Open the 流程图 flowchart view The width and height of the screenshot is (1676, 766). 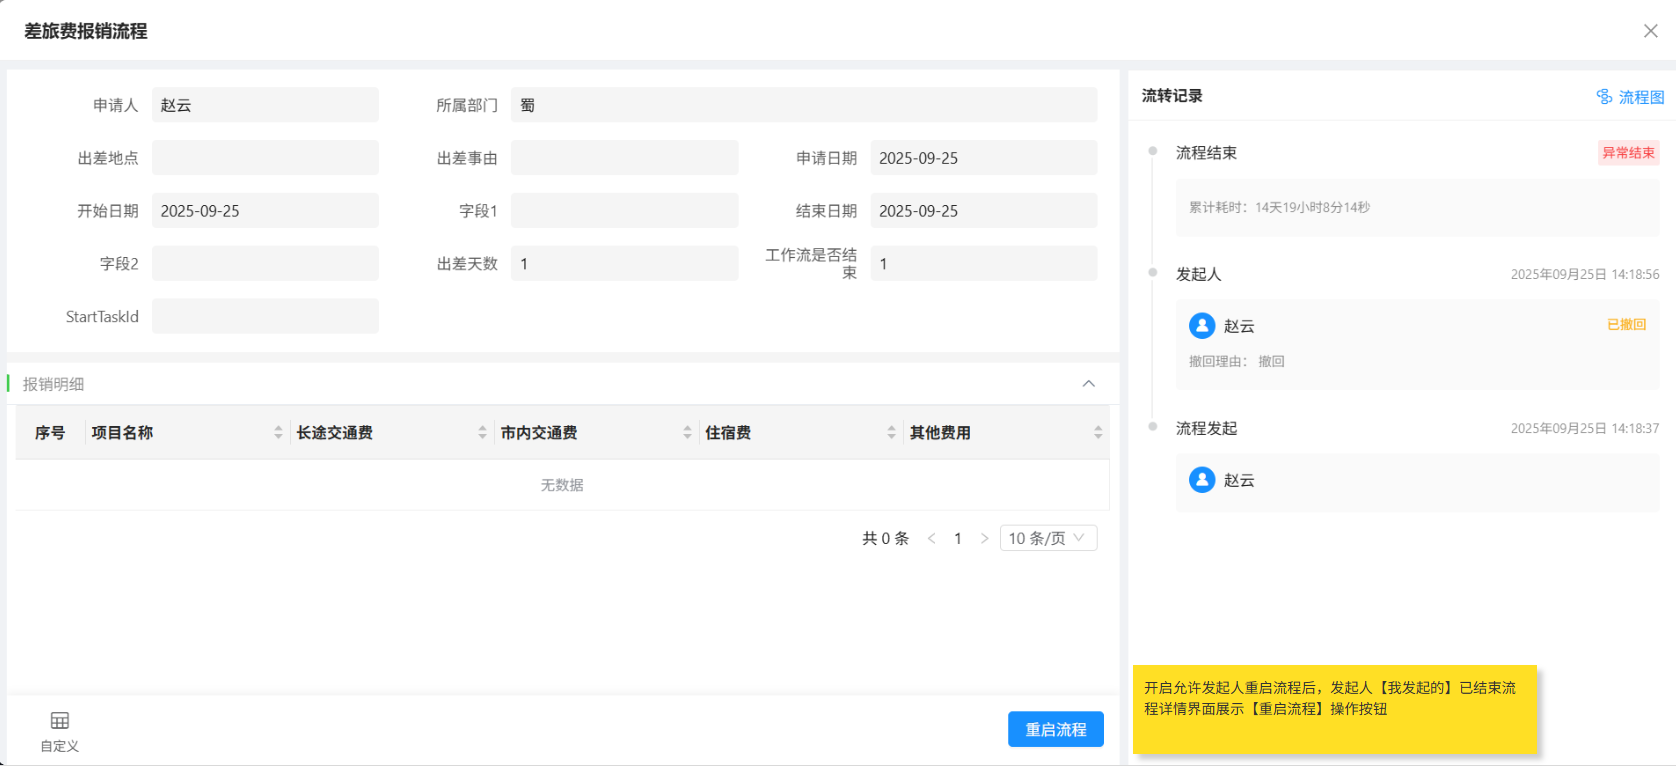[1631, 97]
